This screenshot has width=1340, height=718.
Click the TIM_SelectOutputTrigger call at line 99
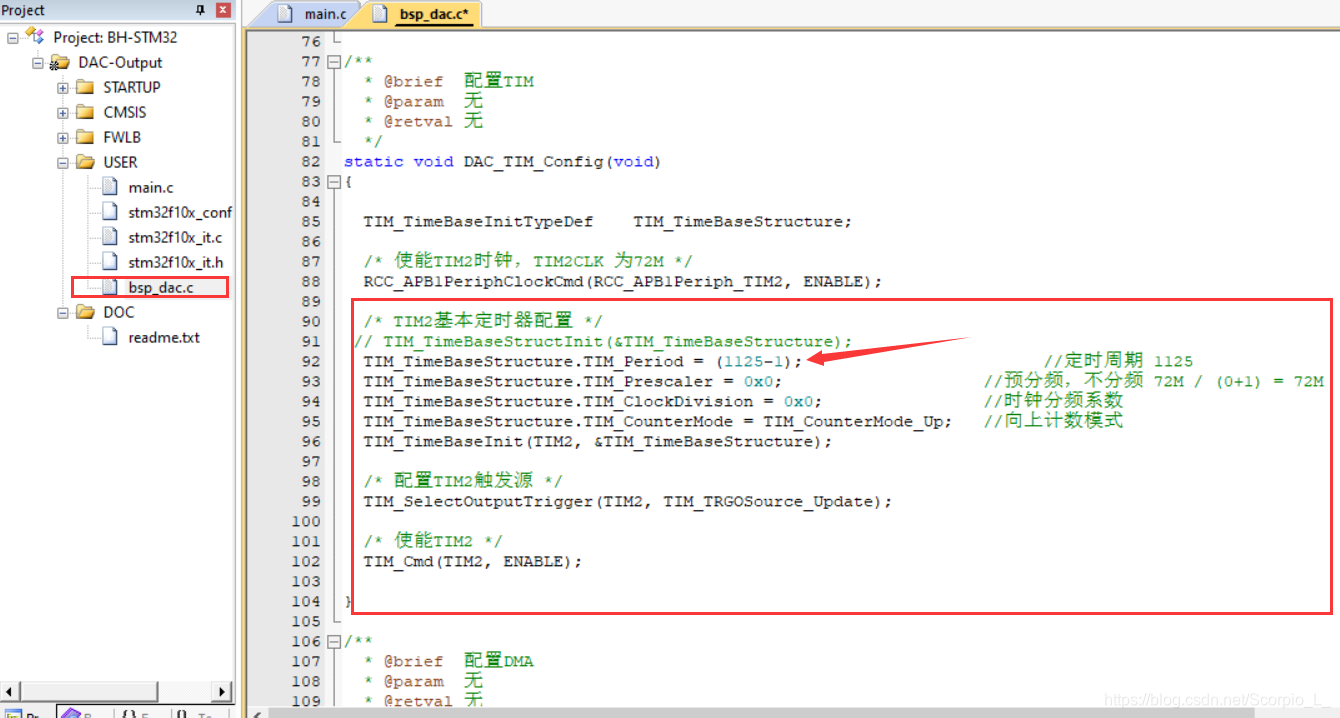pos(628,501)
